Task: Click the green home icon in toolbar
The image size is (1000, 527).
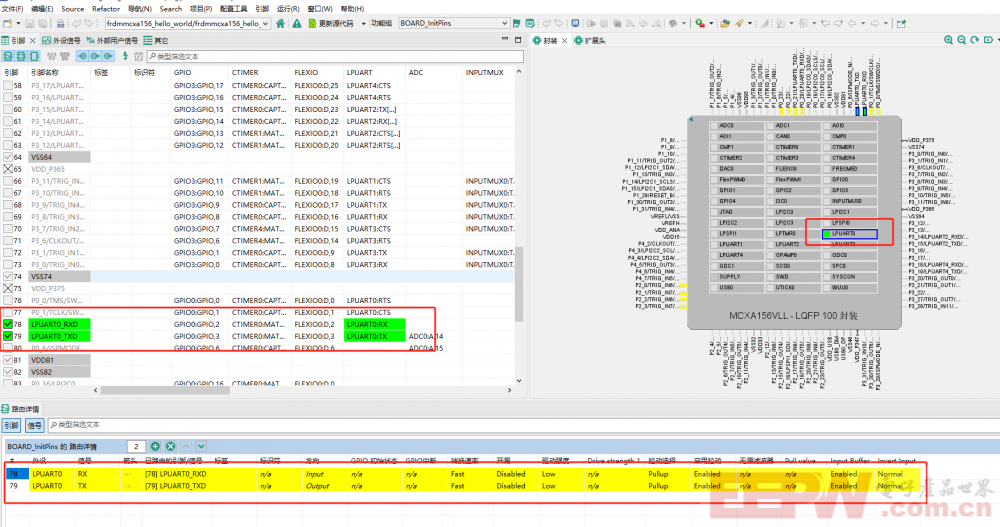Action: [281, 23]
